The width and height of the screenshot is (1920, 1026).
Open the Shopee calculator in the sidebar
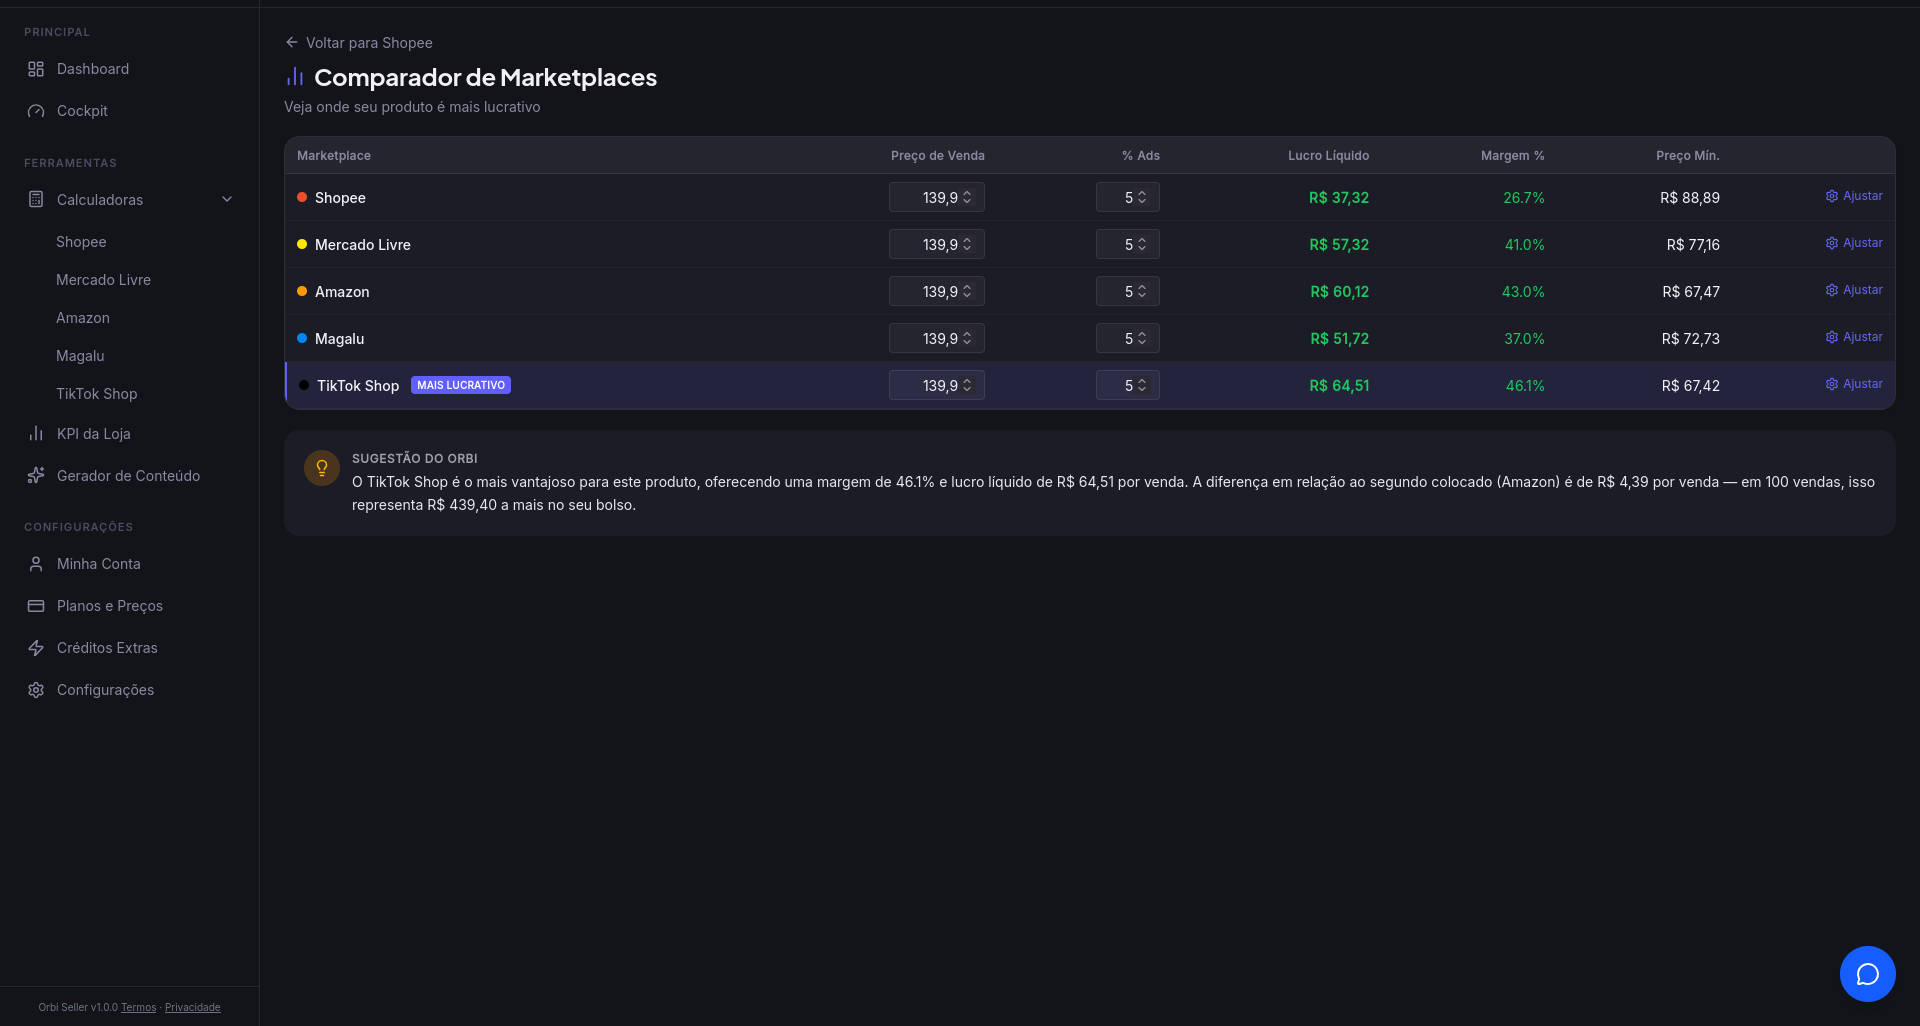point(81,242)
